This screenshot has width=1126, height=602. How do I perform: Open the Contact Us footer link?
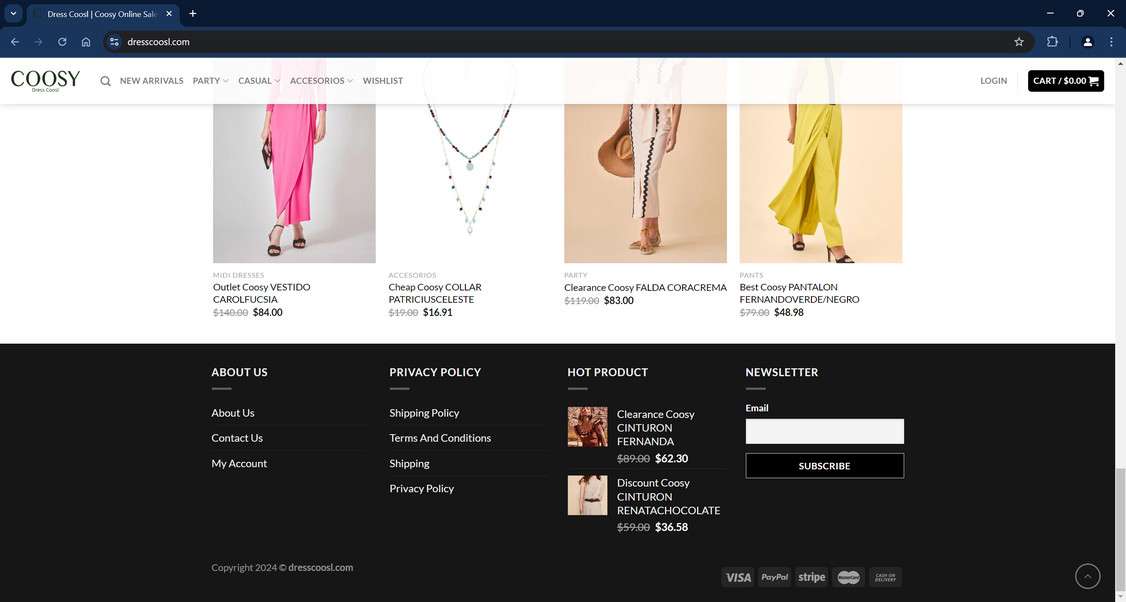point(237,438)
